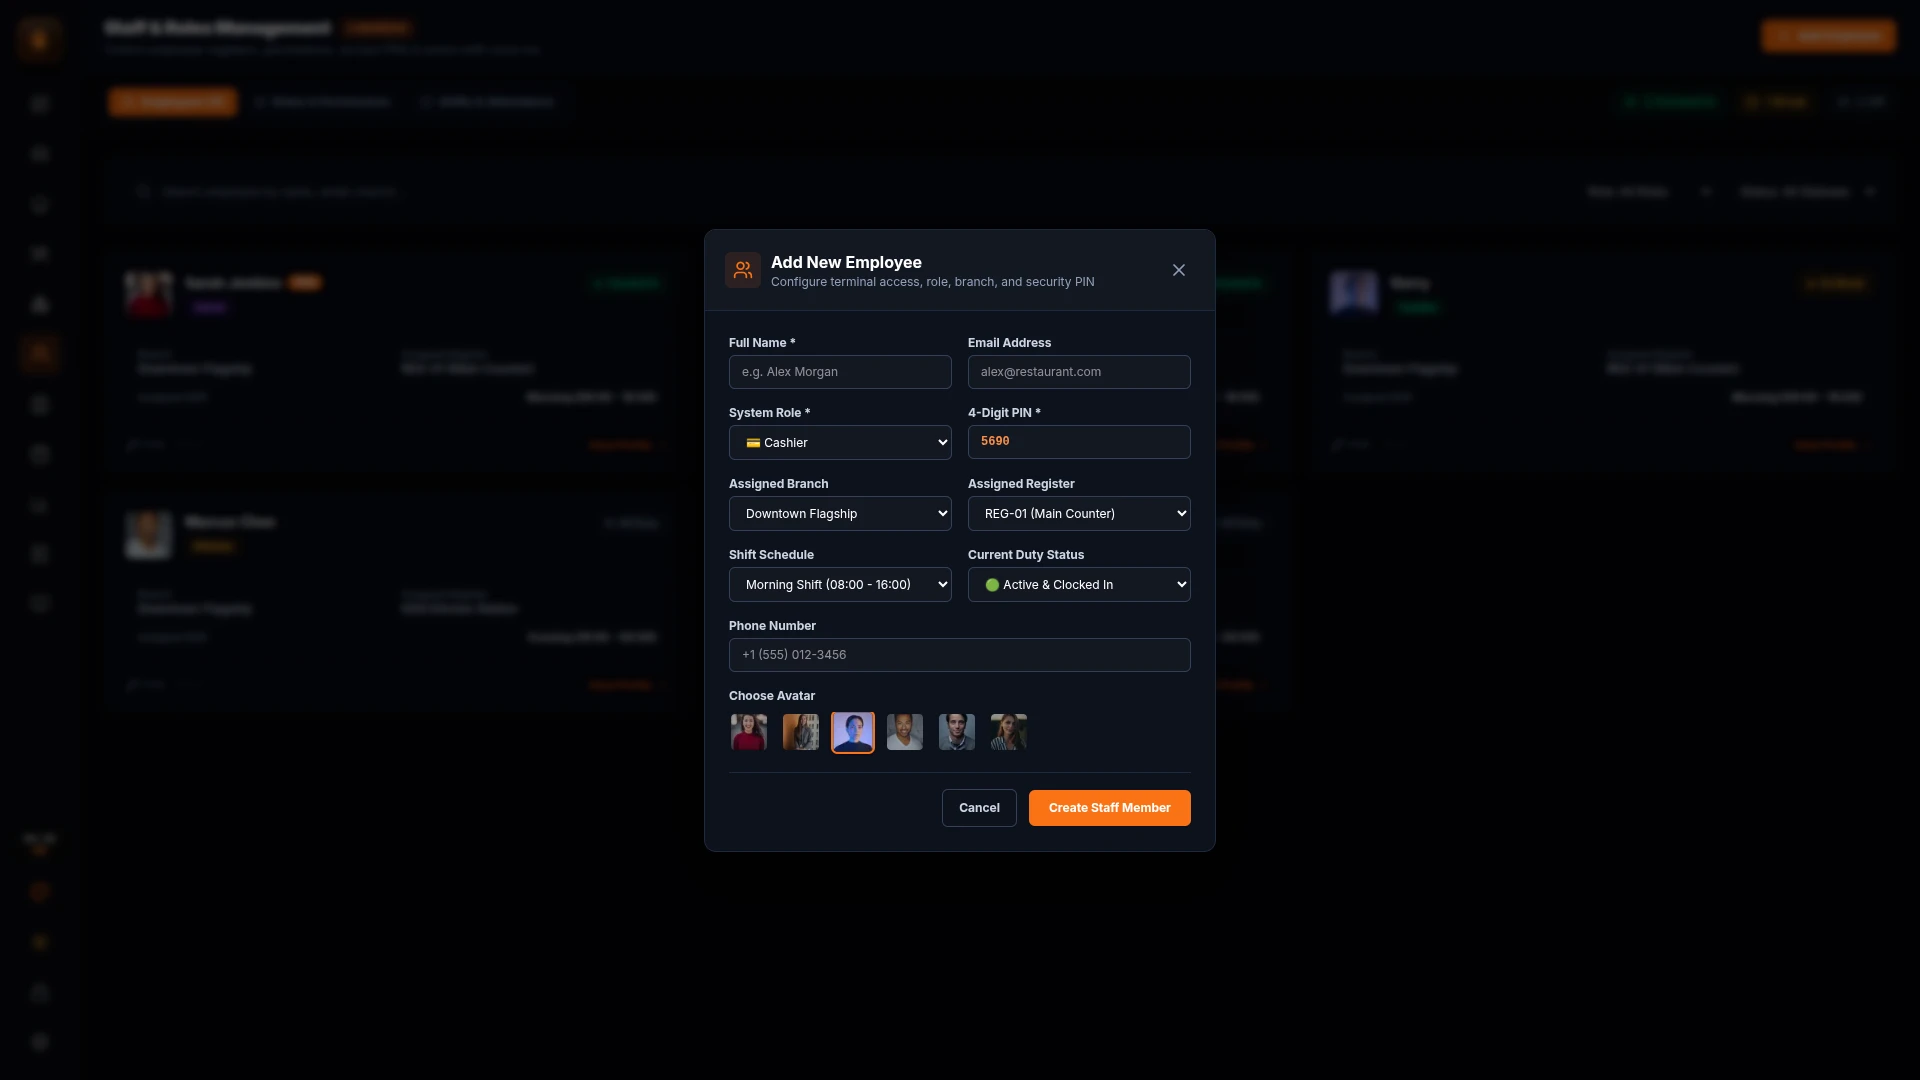The width and height of the screenshot is (1920, 1080).
Task: Open the Current Duty Status dropdown
Action: pyautogui.click(x=1079, y=585)
